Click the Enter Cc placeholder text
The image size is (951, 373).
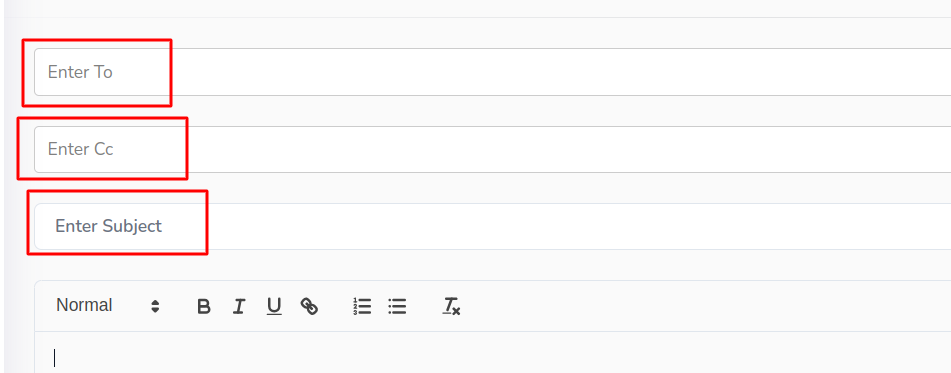point(81,149)
